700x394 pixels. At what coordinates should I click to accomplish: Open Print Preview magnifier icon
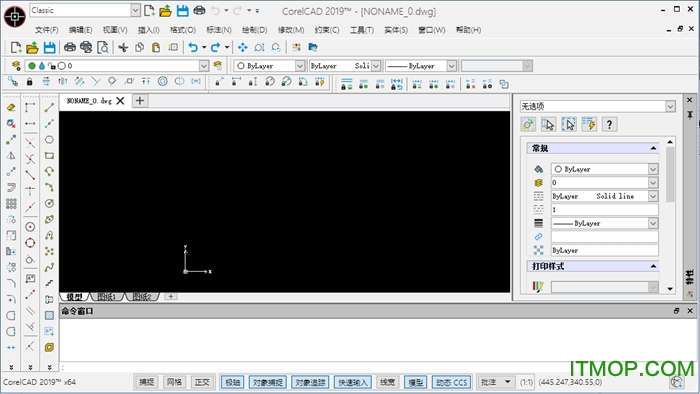103,47
